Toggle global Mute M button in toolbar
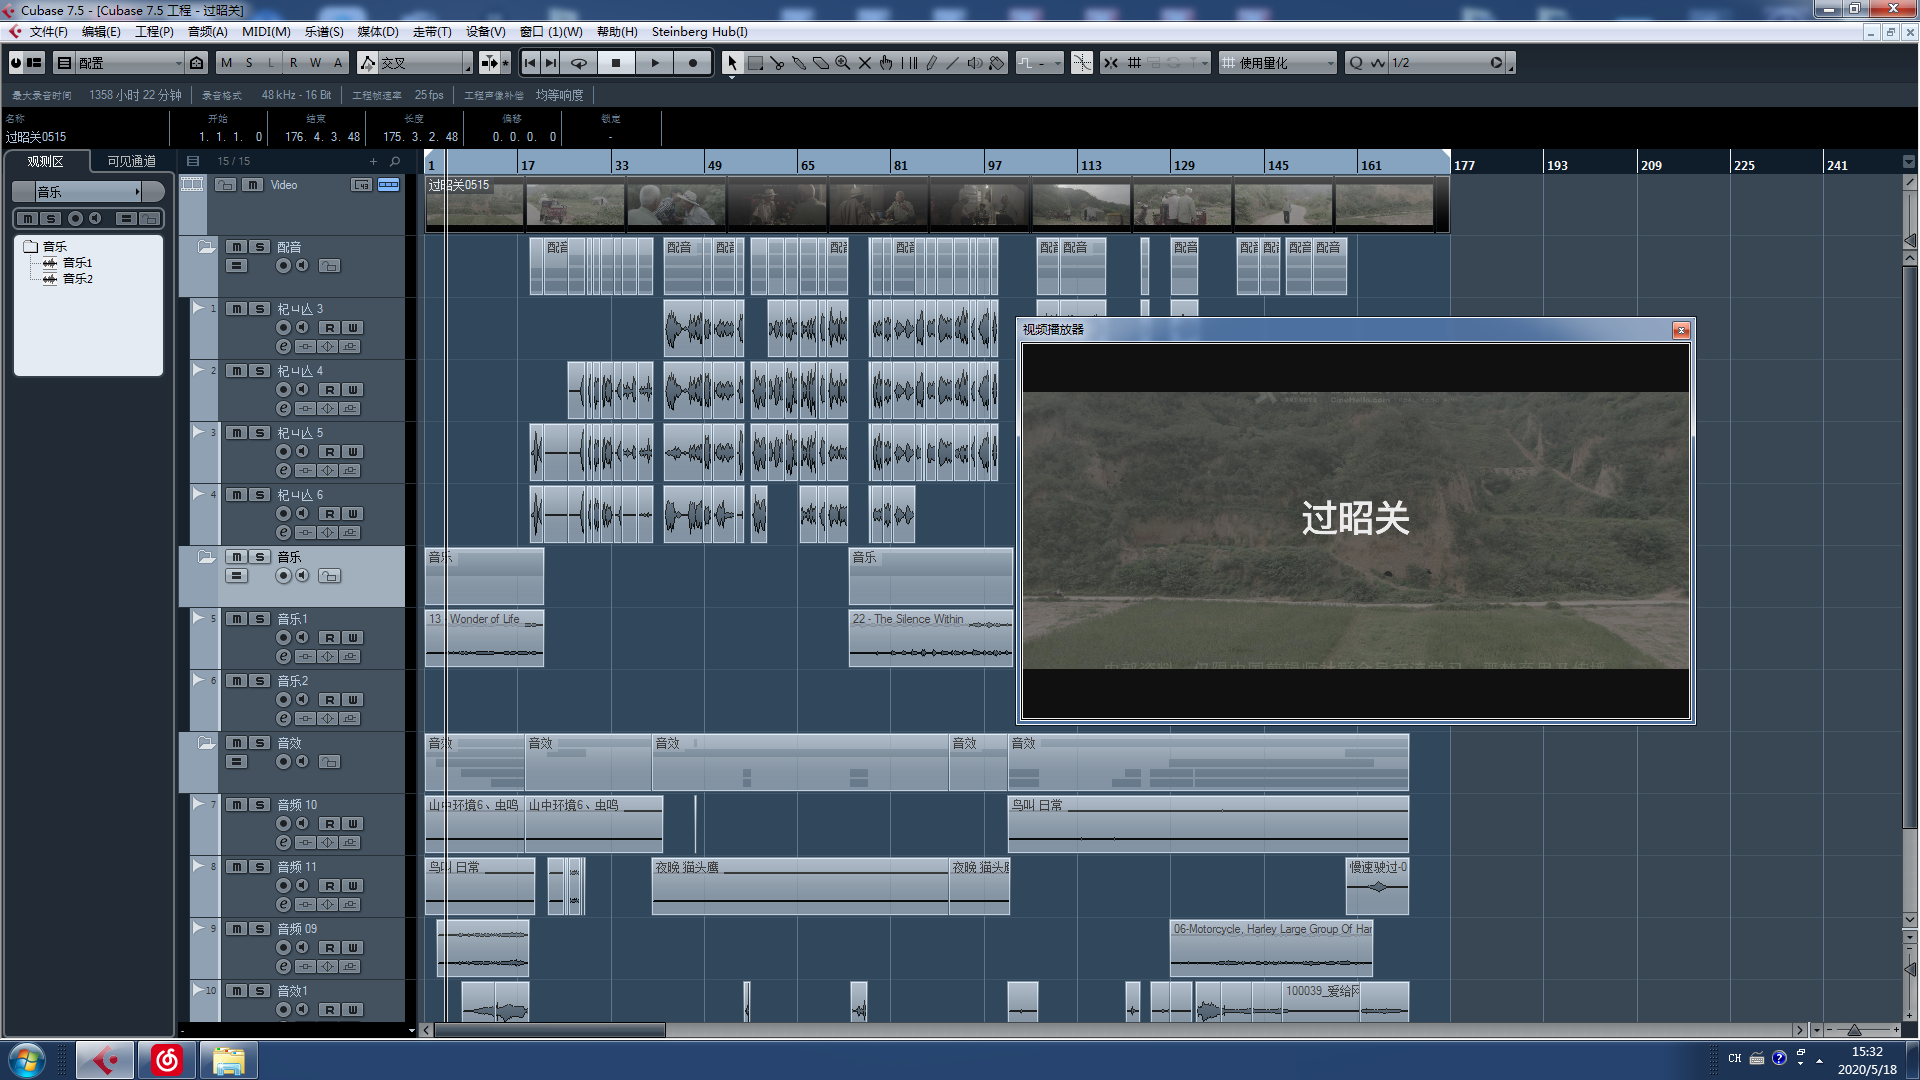 click(x=227, y=63)
